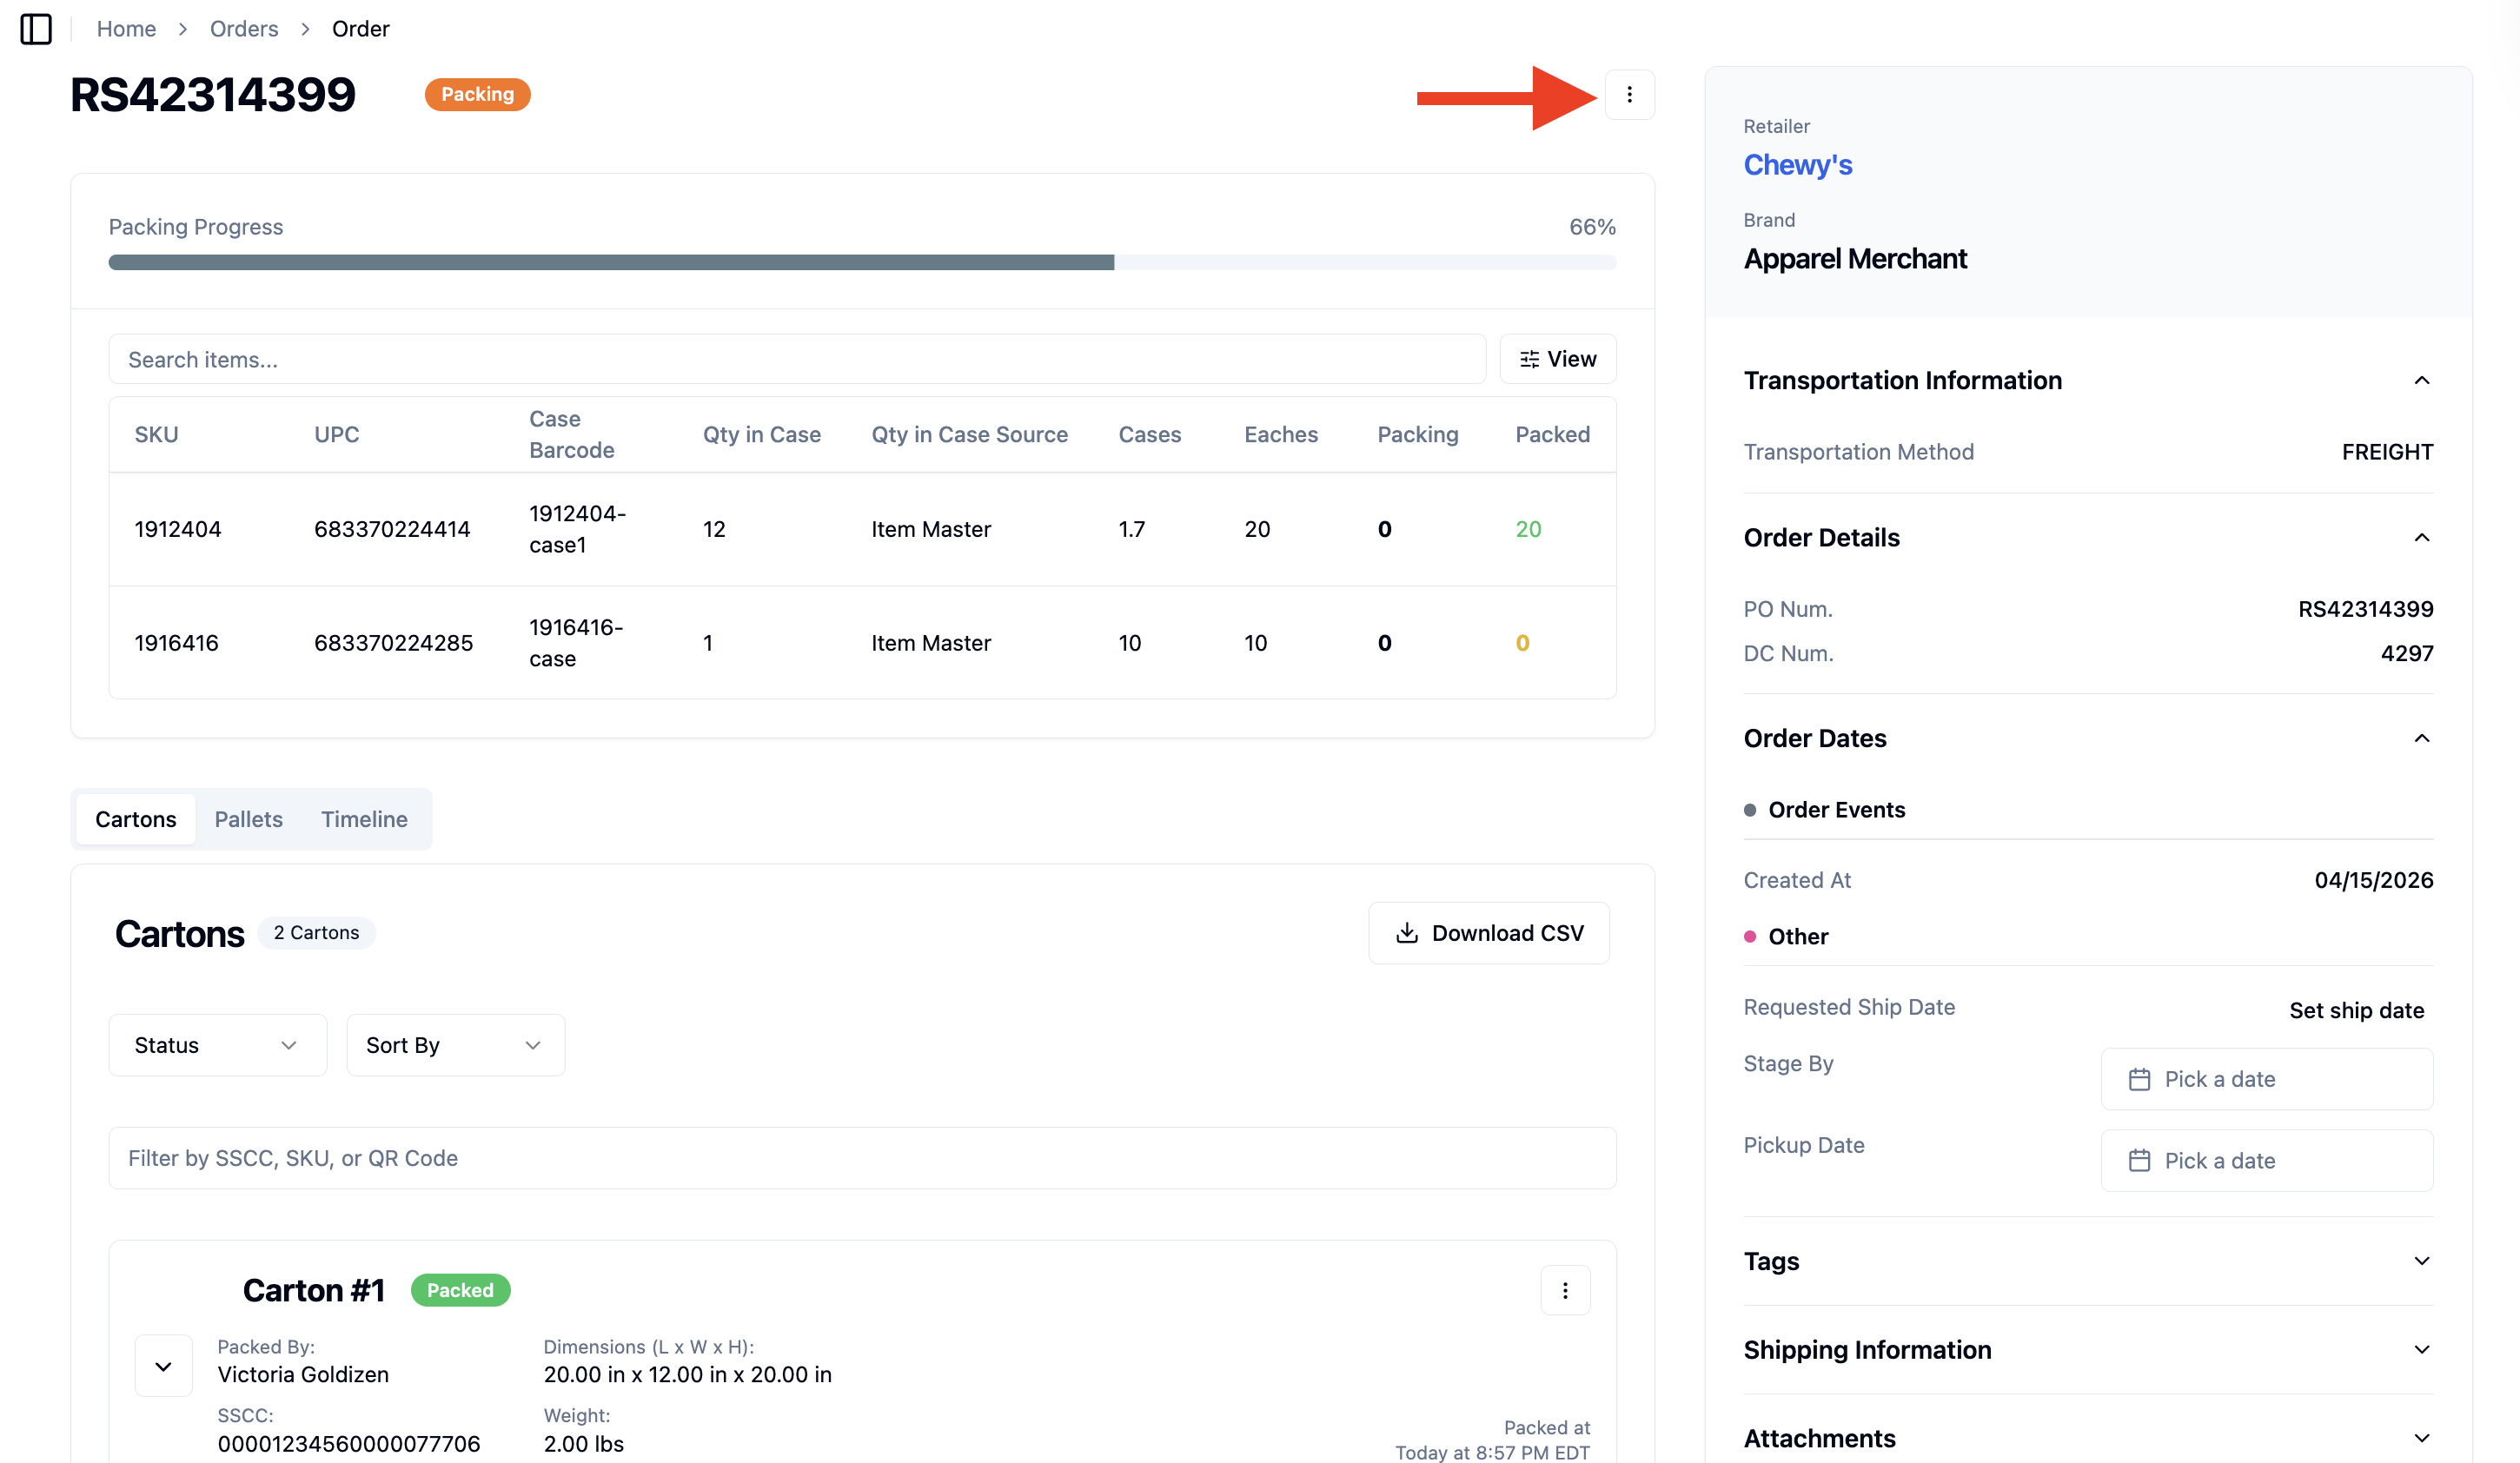2520x1463 pixels.
Task: Collapse the Order Details section
Action: click(x=2422, y=538)
